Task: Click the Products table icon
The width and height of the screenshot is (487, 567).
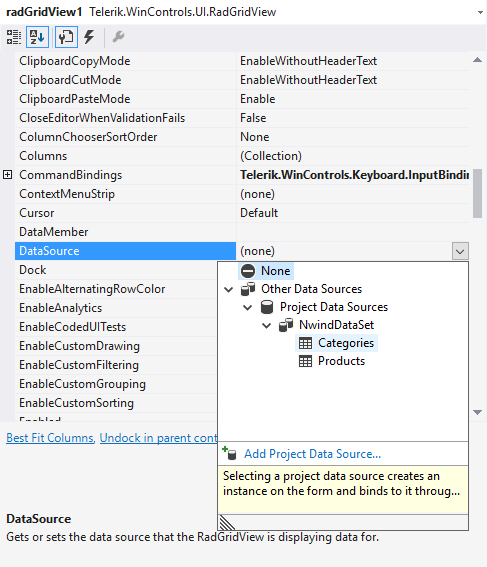Action: (306, 361)
